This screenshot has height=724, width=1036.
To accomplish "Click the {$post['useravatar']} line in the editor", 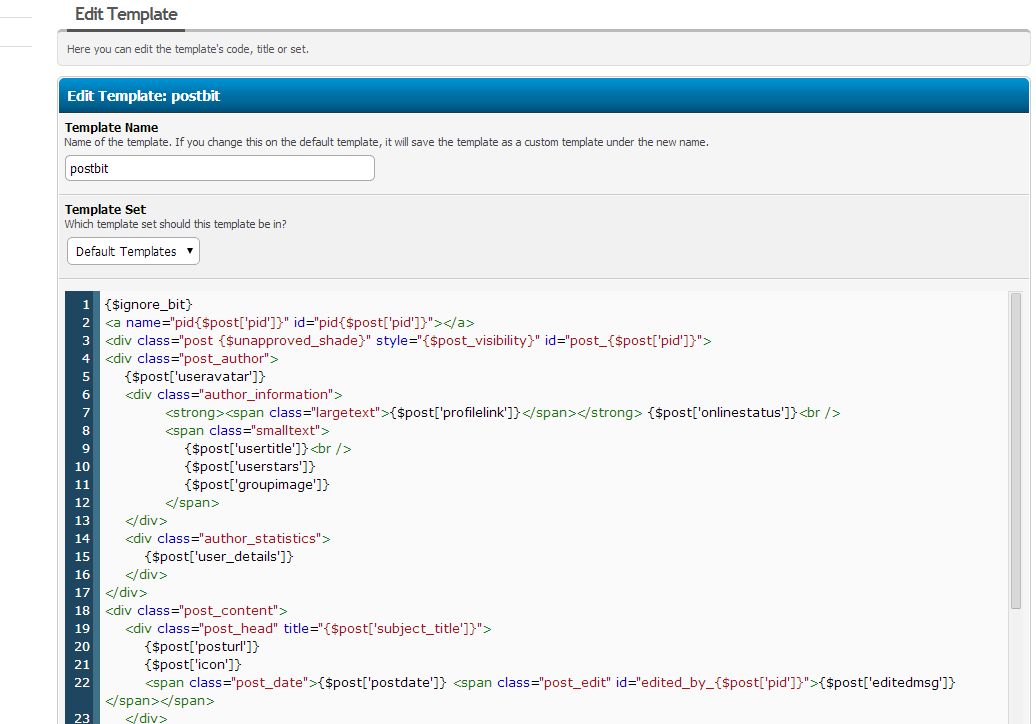I will (x=195, y=376).
